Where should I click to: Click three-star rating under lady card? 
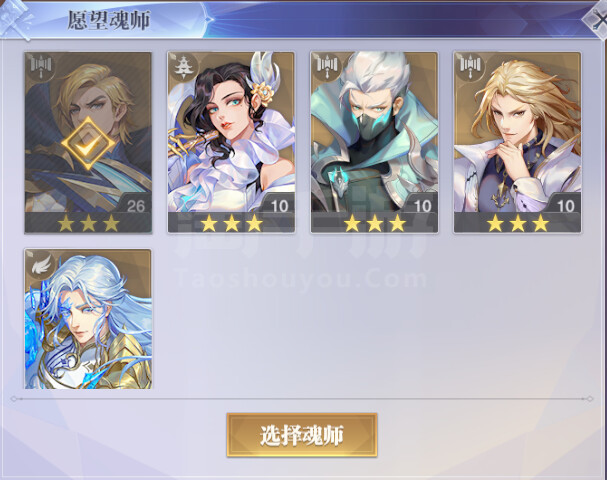click(231, 223)
